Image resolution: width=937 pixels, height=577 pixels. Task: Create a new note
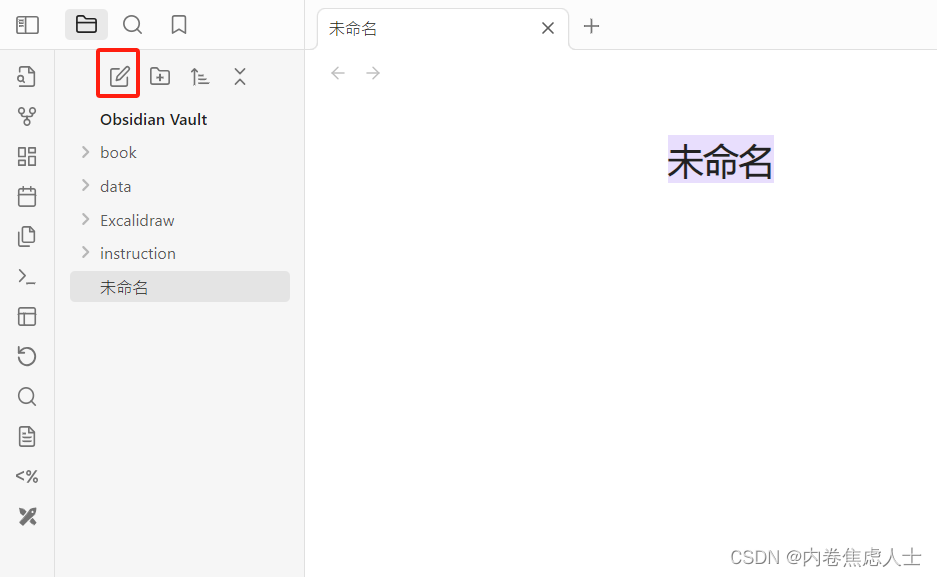click(118, 75)
